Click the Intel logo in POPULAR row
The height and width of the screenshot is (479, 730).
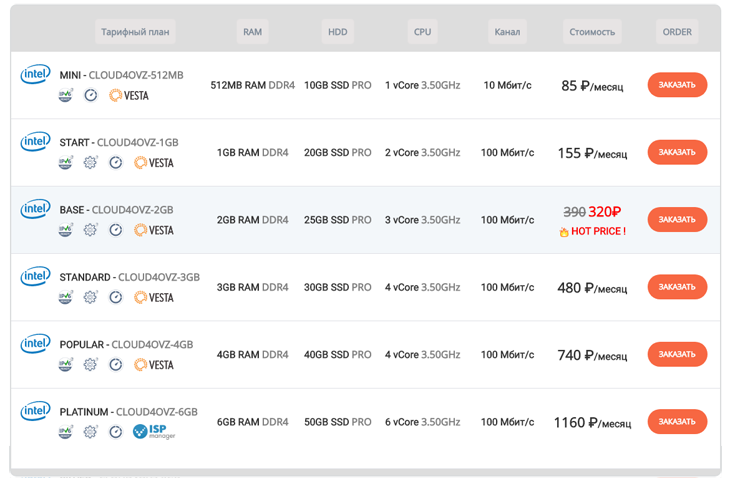[35, 344]
